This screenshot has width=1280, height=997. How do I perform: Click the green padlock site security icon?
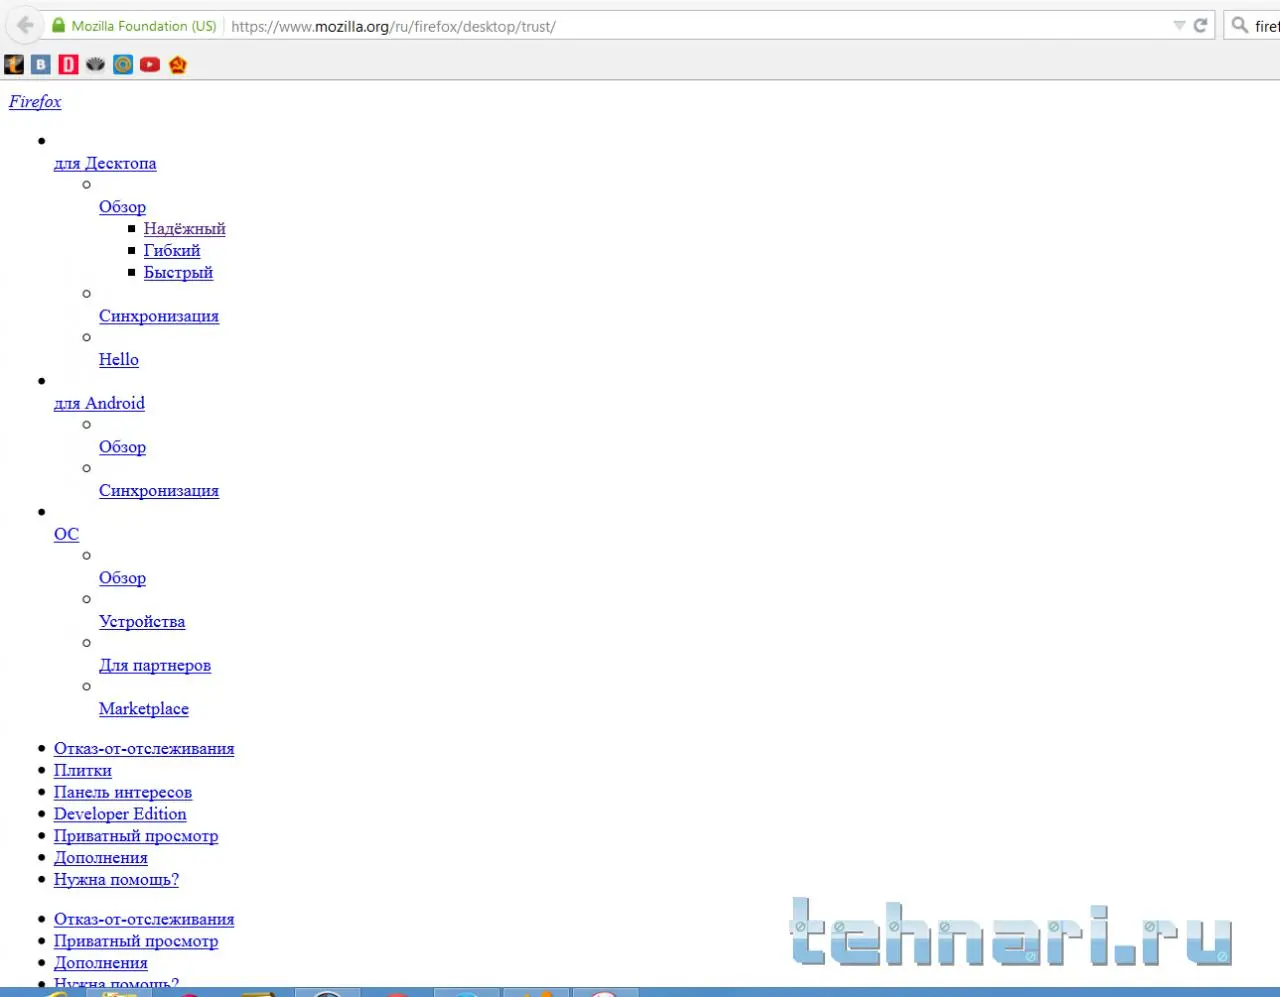(x=59, y=26)
